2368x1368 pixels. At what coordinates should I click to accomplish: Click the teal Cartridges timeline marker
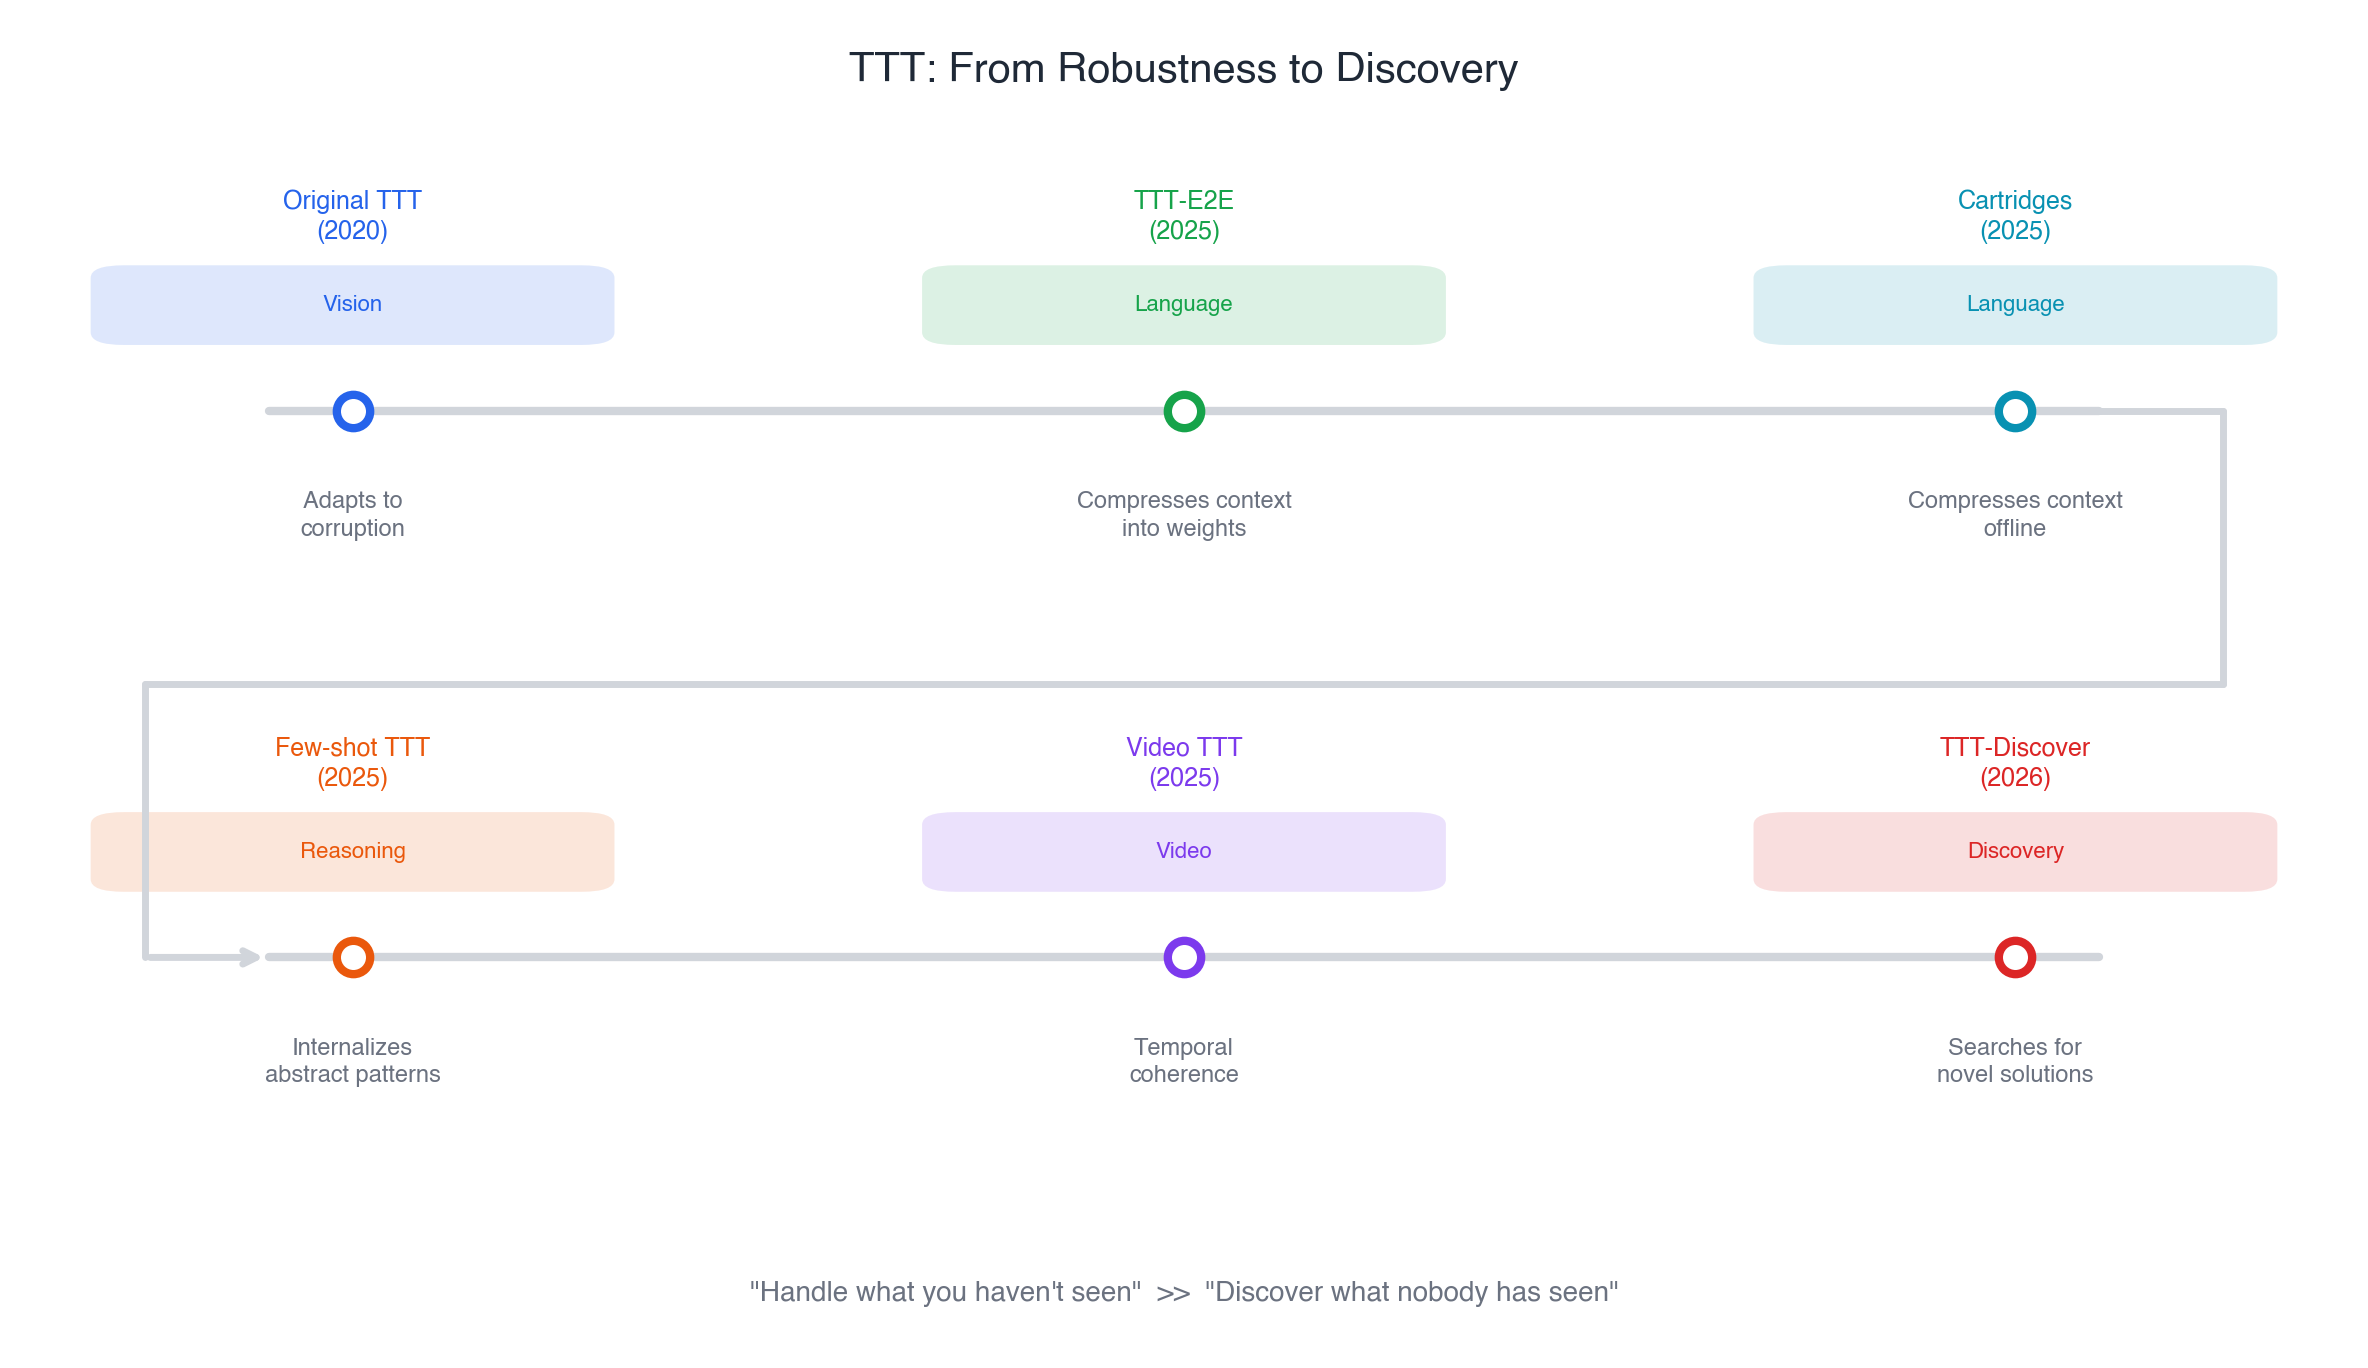coord(2015,411)
